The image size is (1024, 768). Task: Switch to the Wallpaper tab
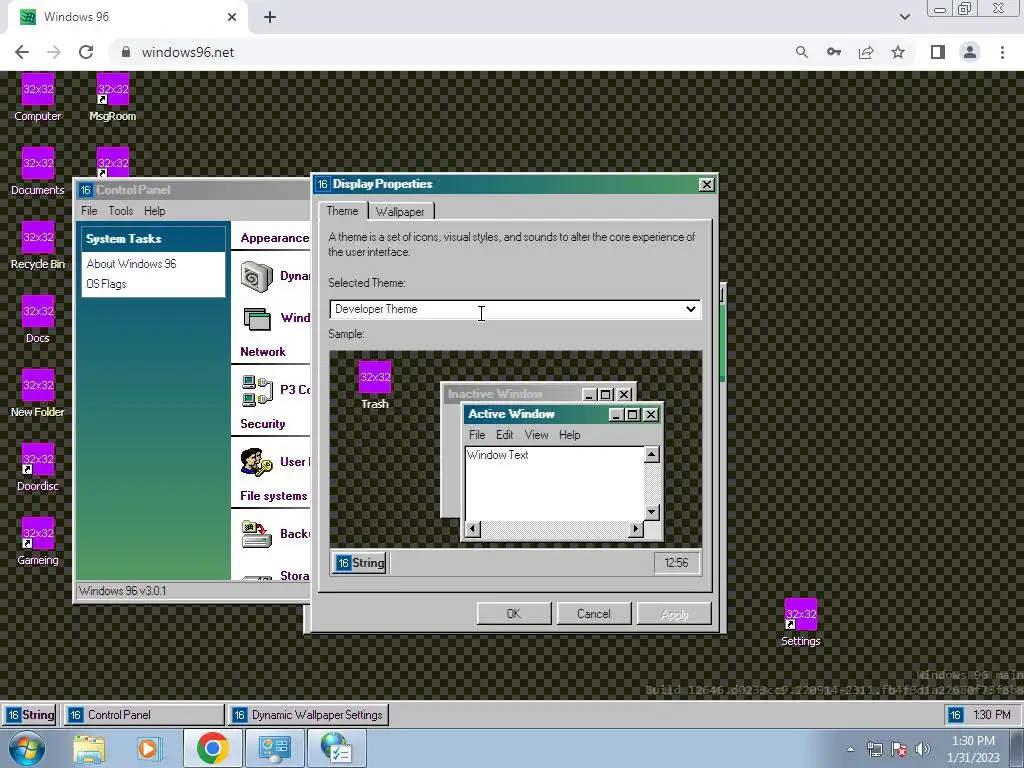400,212
